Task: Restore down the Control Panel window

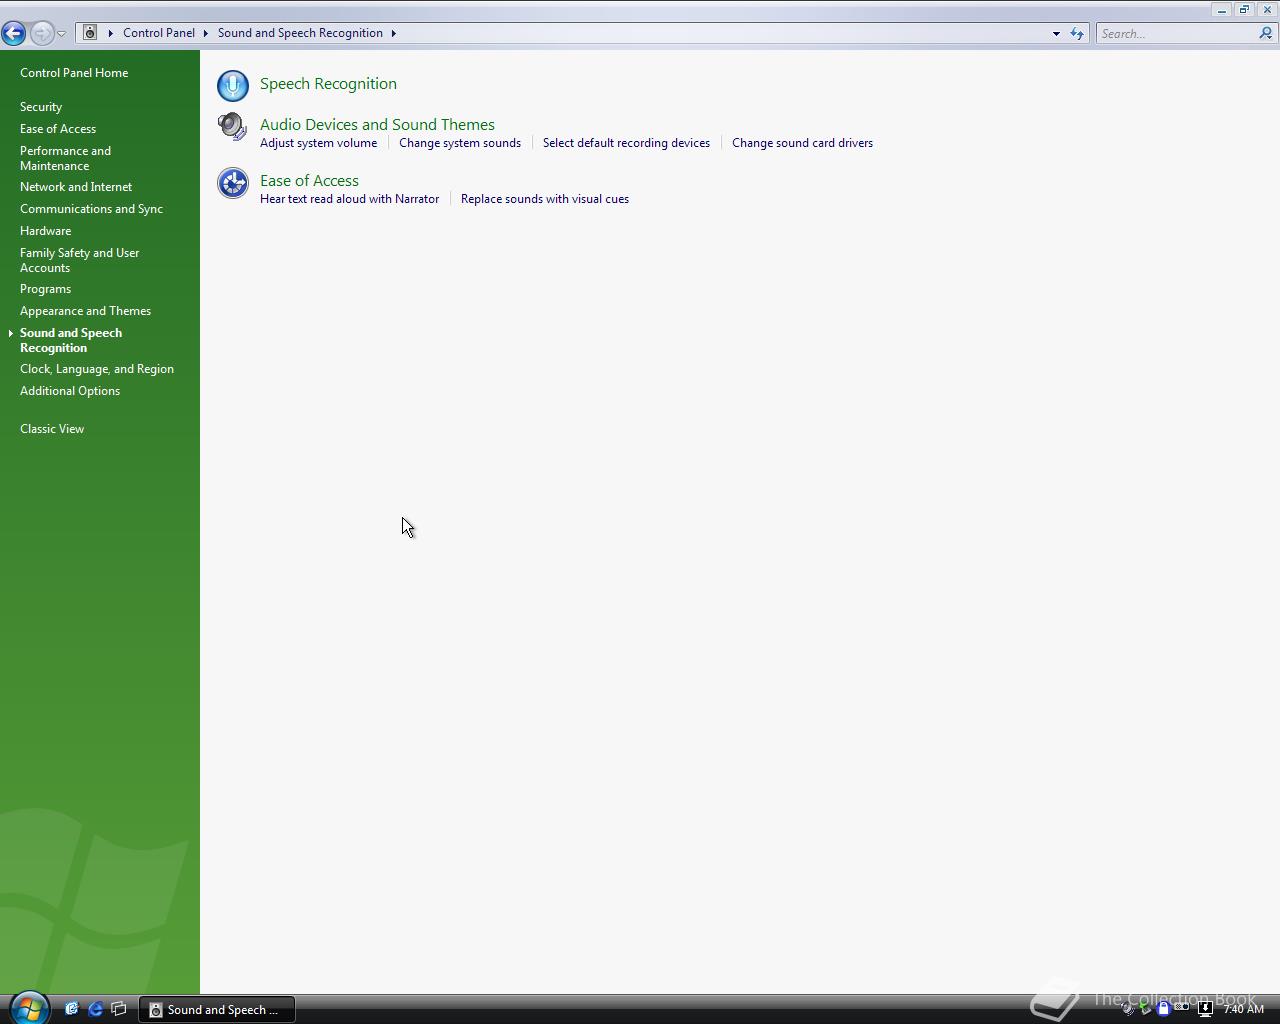Action: point(1244,9)
